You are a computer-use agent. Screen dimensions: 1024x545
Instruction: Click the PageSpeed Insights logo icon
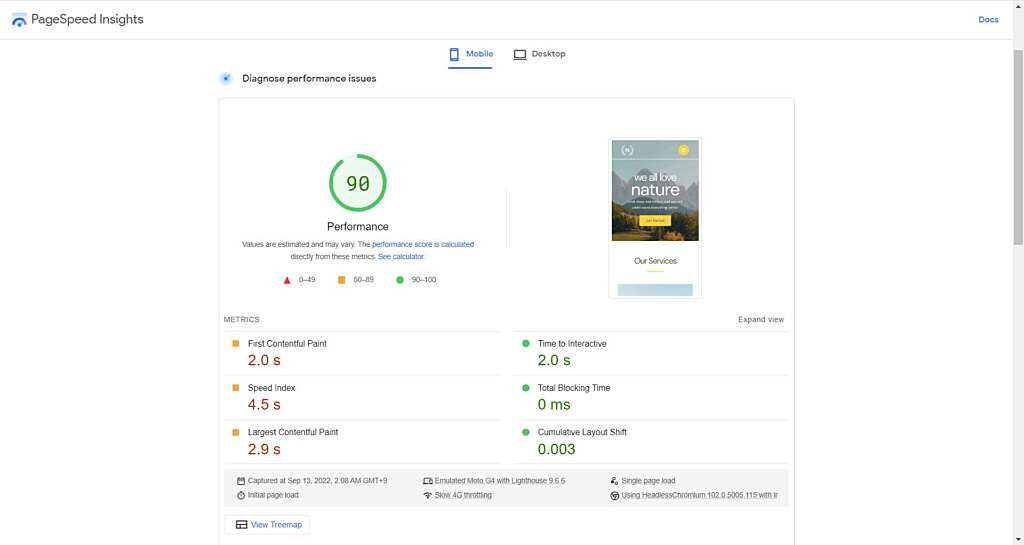(19, 20)
